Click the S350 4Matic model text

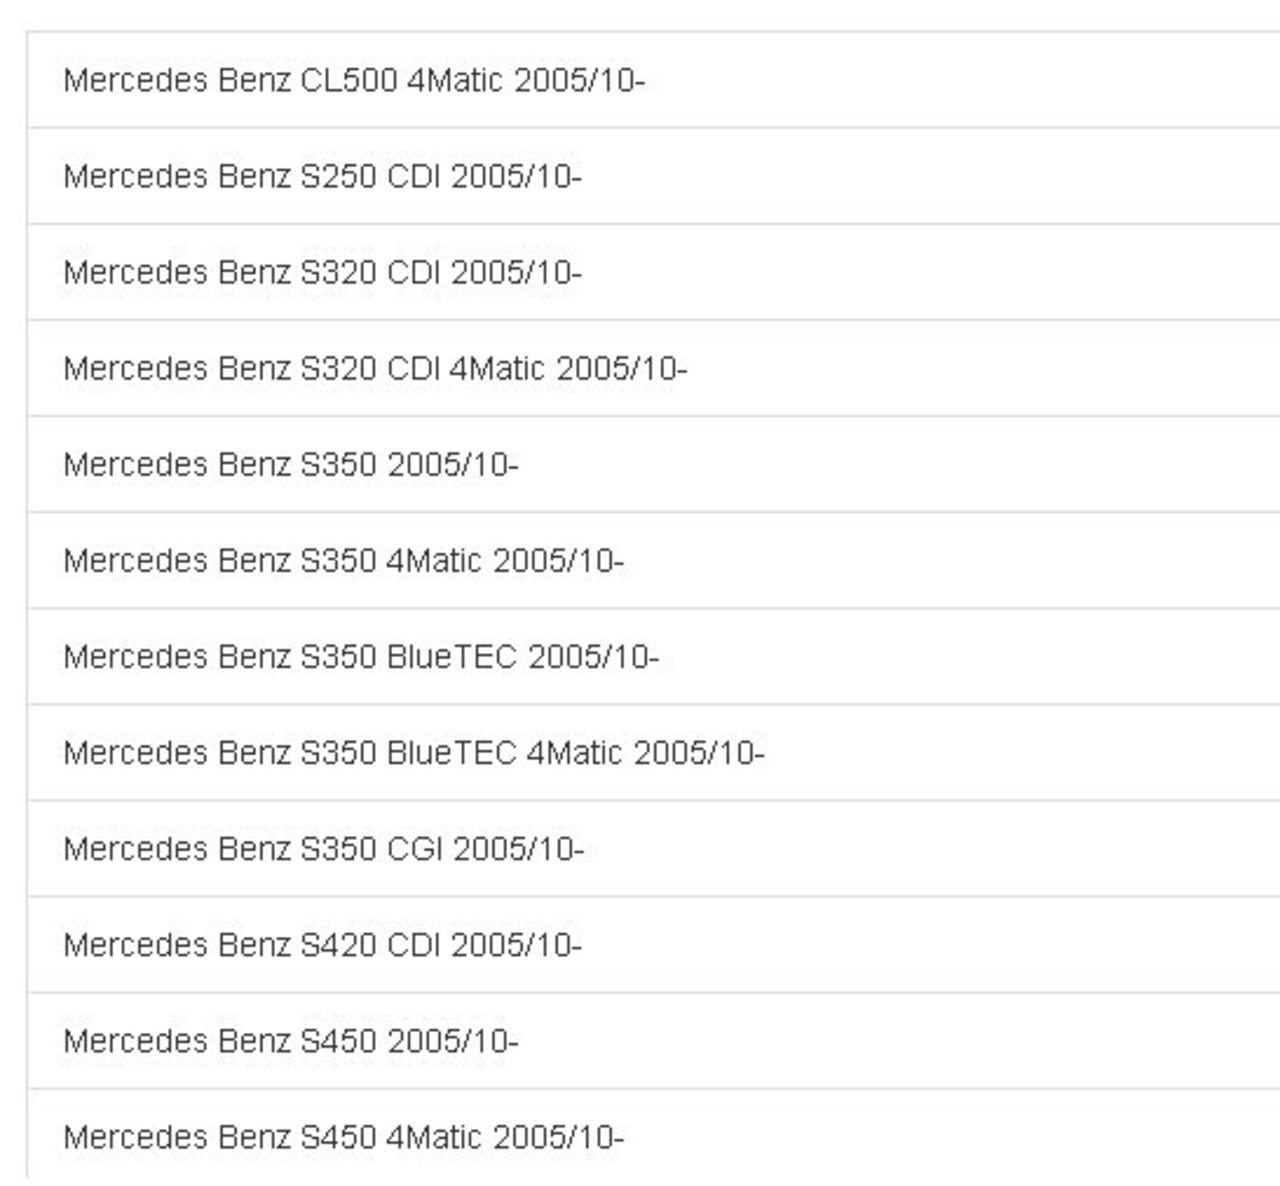(391, 560)
